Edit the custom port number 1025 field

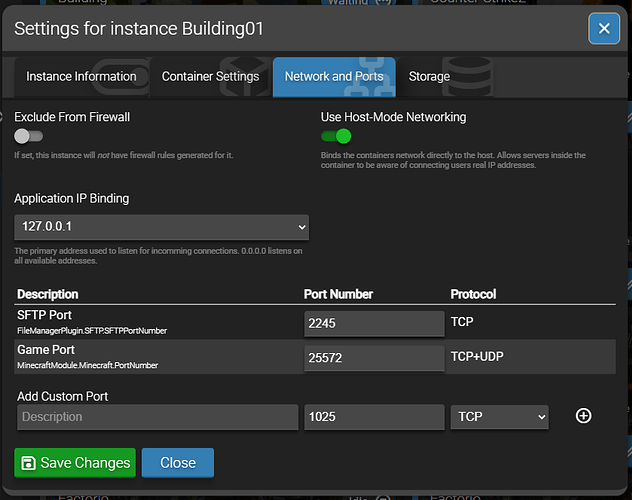coord(374,417)
